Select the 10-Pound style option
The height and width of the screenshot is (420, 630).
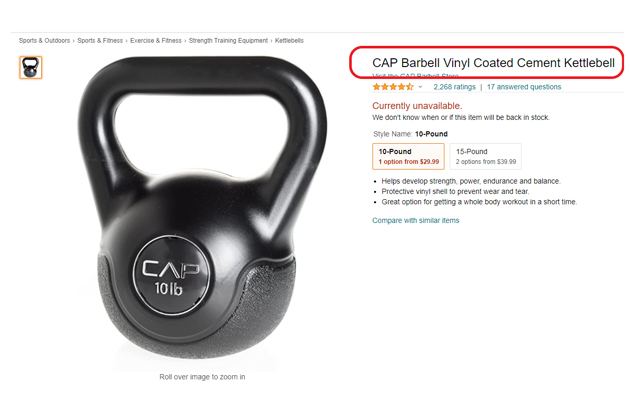tap(408, 156)
